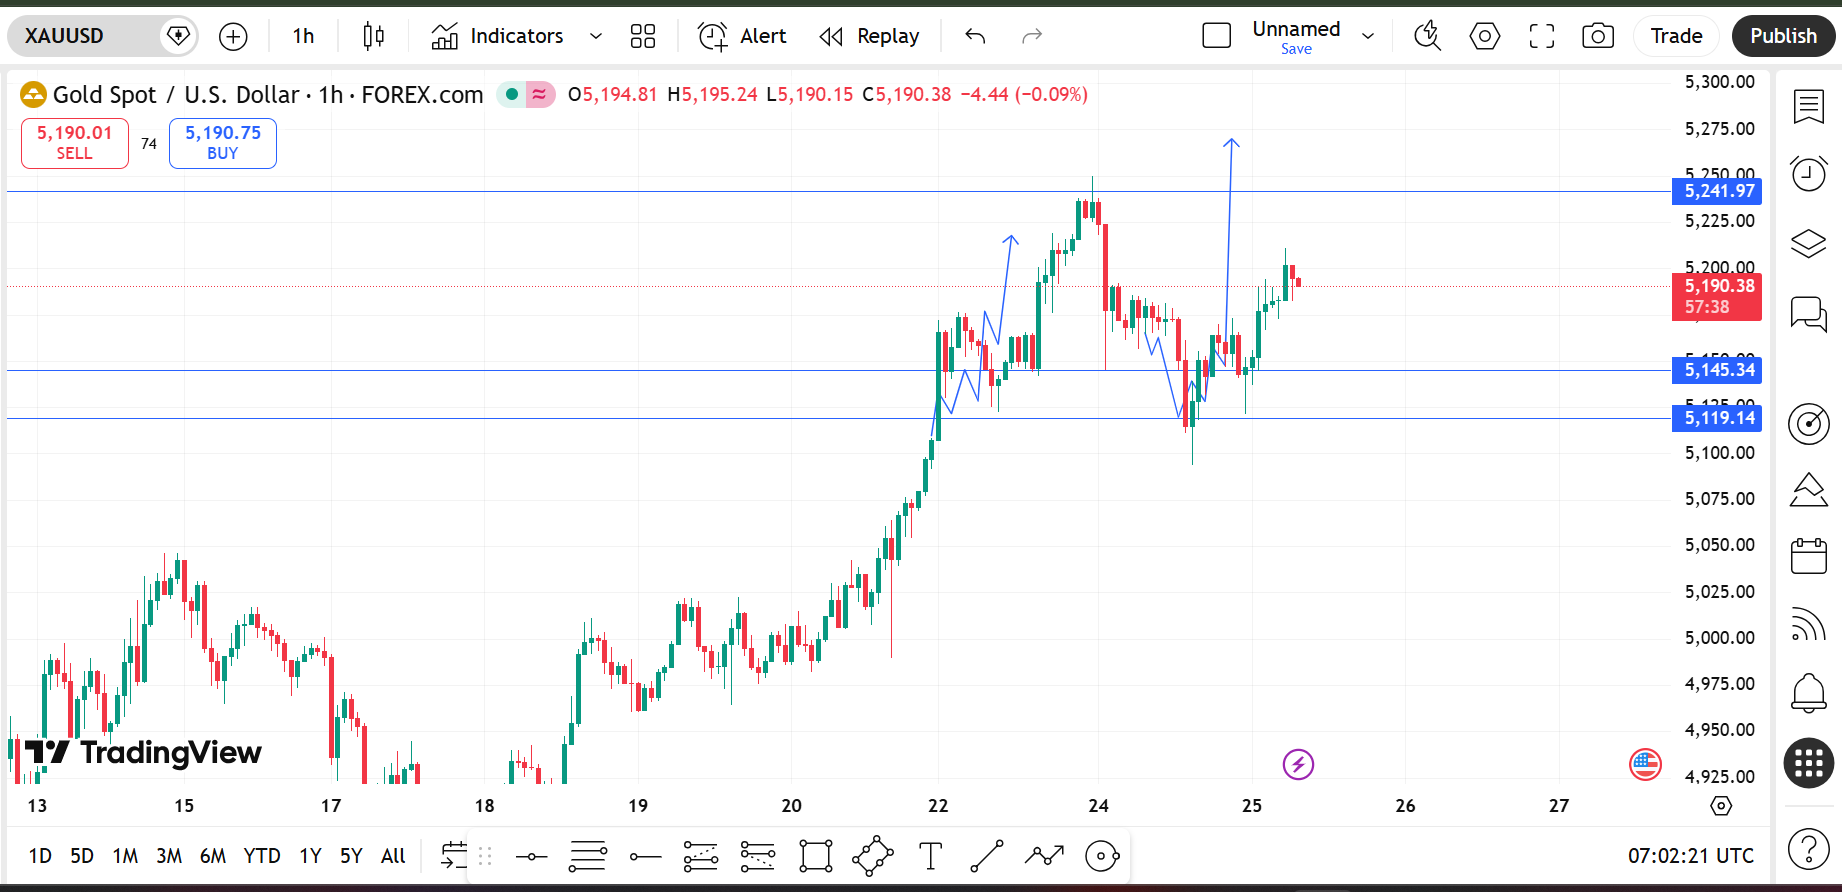Select the horizontal ray drawing tool
The image size is (1842, 892).
(x=645, y=857)
